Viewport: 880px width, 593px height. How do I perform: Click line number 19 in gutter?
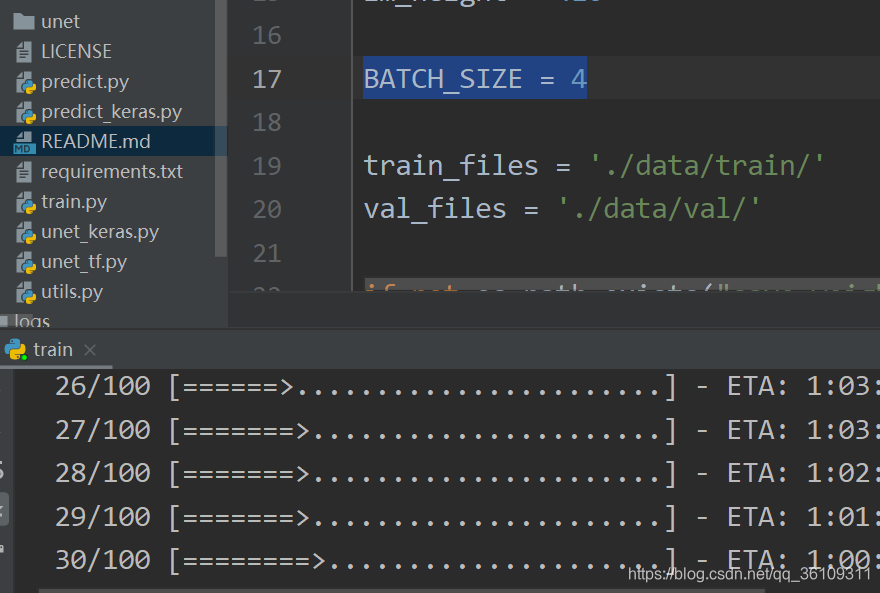click(x=267, y=167)
